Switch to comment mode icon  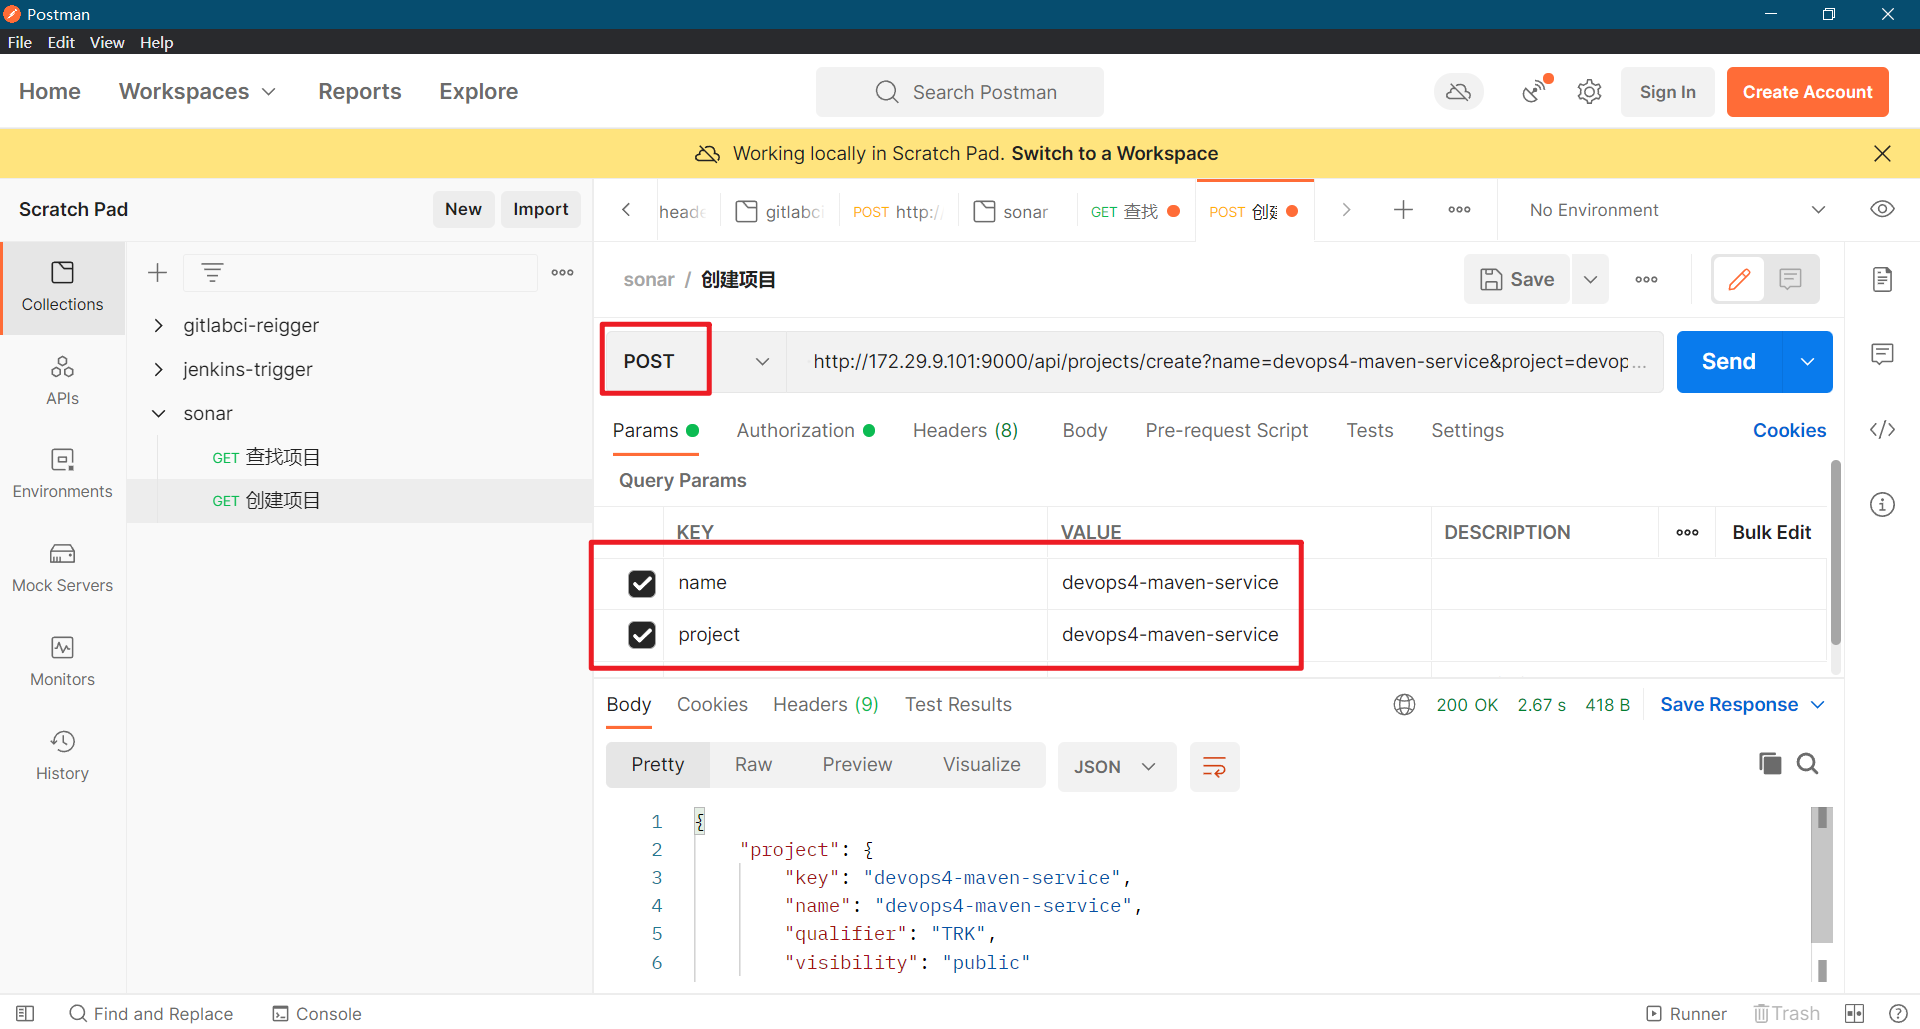pyautogui.click(x=1790, y=279)
